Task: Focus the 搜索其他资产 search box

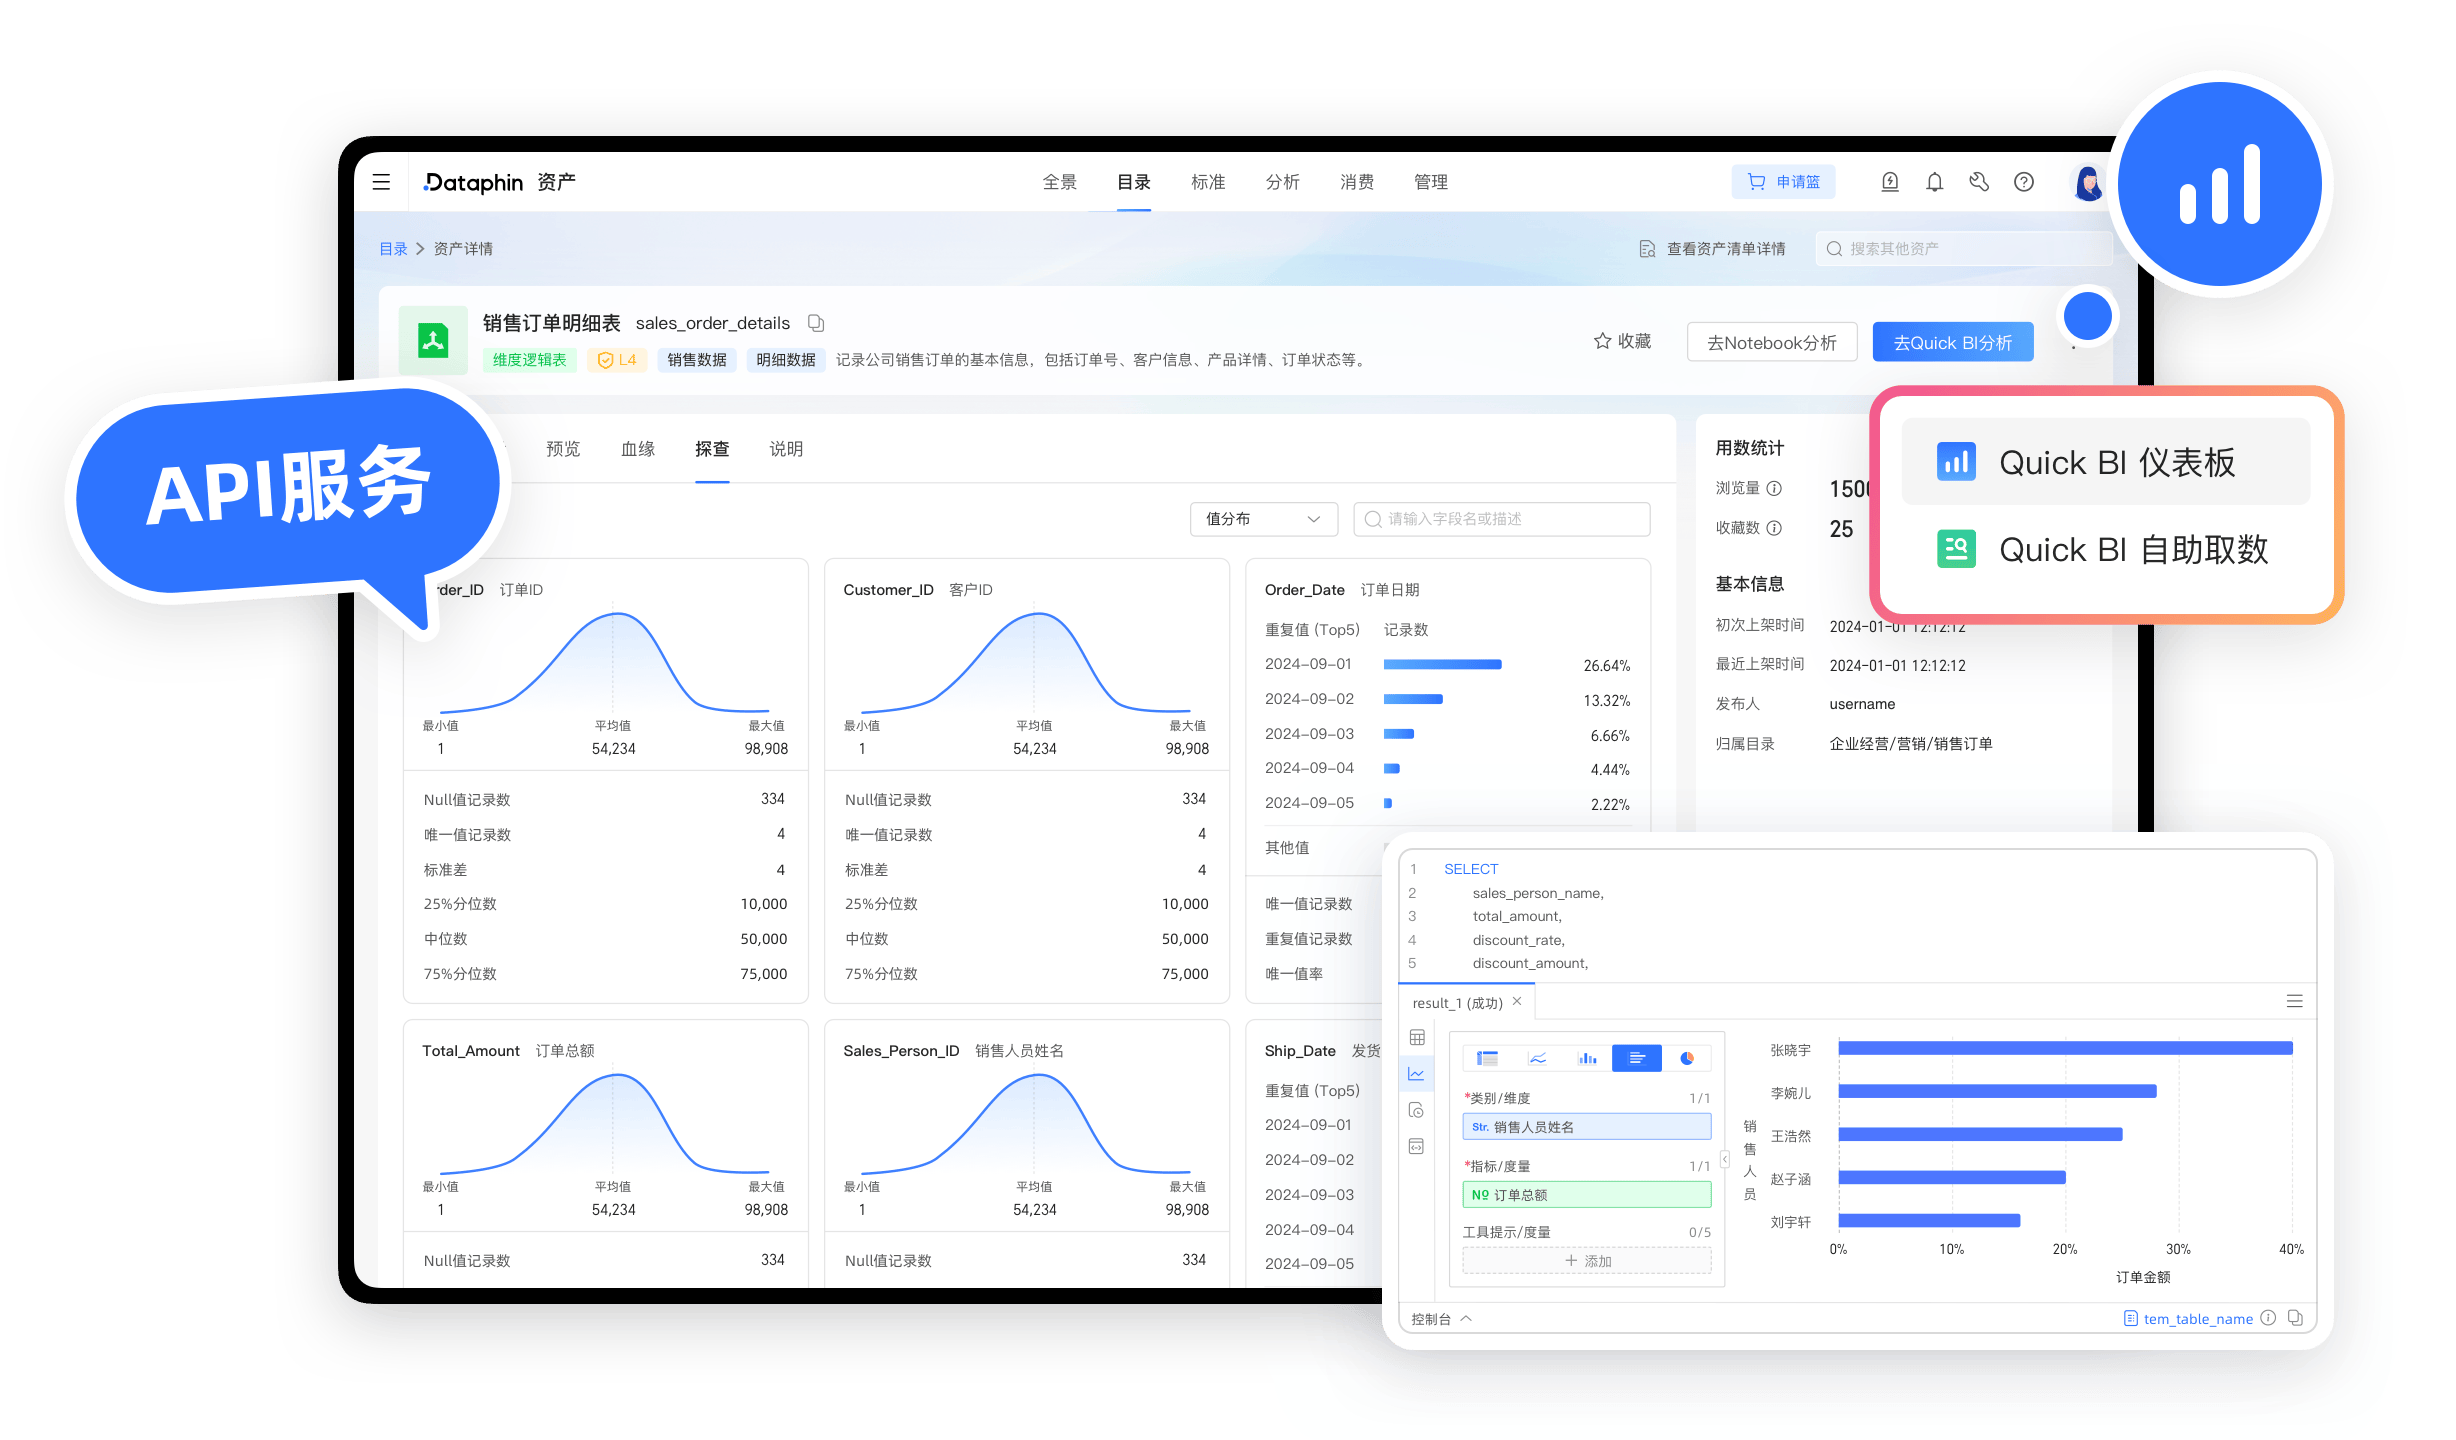Action: click(x=1964, y=249)
